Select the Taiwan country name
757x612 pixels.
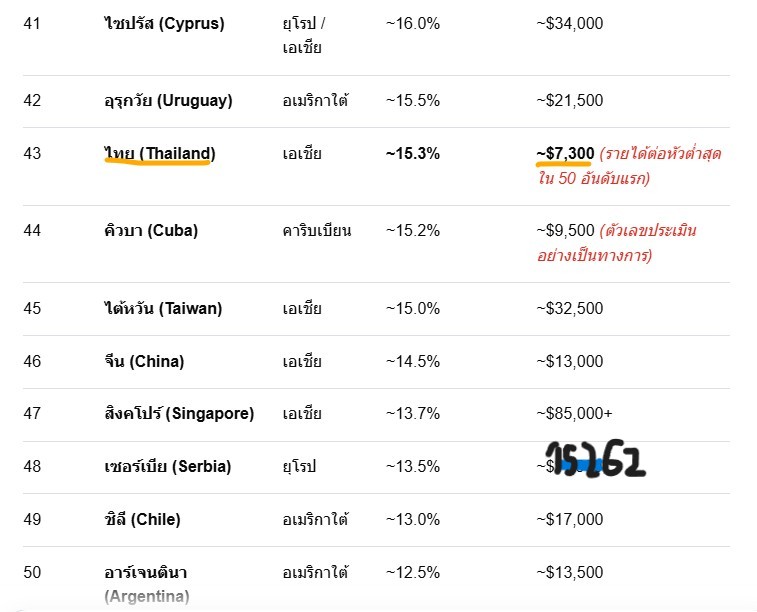pos(163,308)
